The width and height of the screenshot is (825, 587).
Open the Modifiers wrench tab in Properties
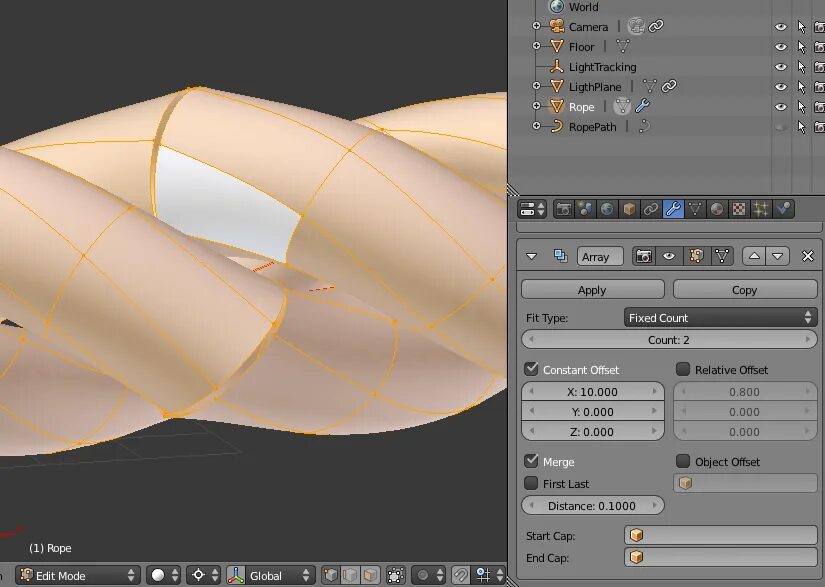(673, 209)
